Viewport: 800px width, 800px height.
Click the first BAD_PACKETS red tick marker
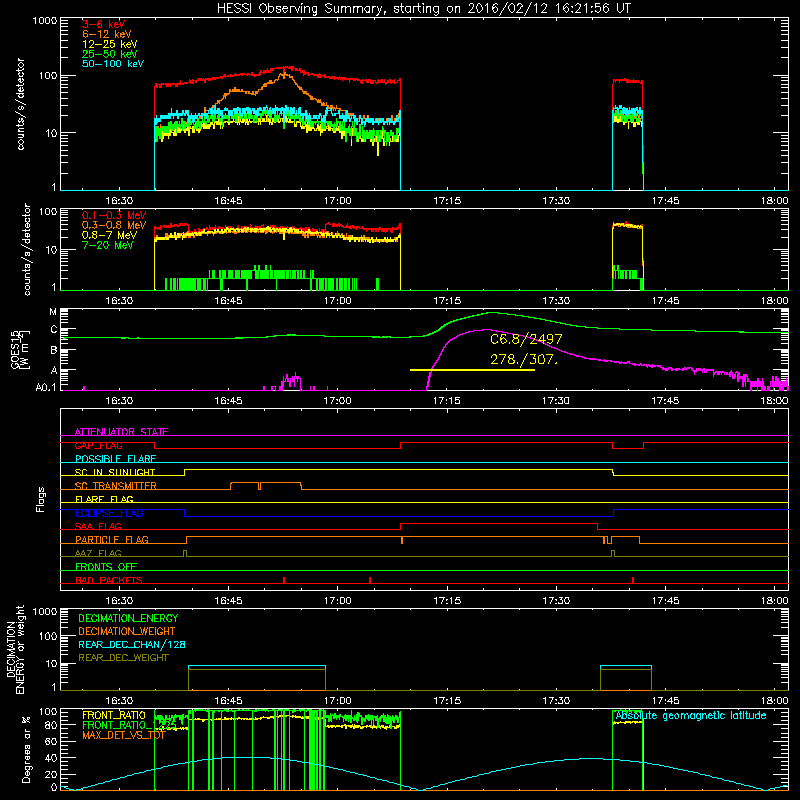coord(284,580)
